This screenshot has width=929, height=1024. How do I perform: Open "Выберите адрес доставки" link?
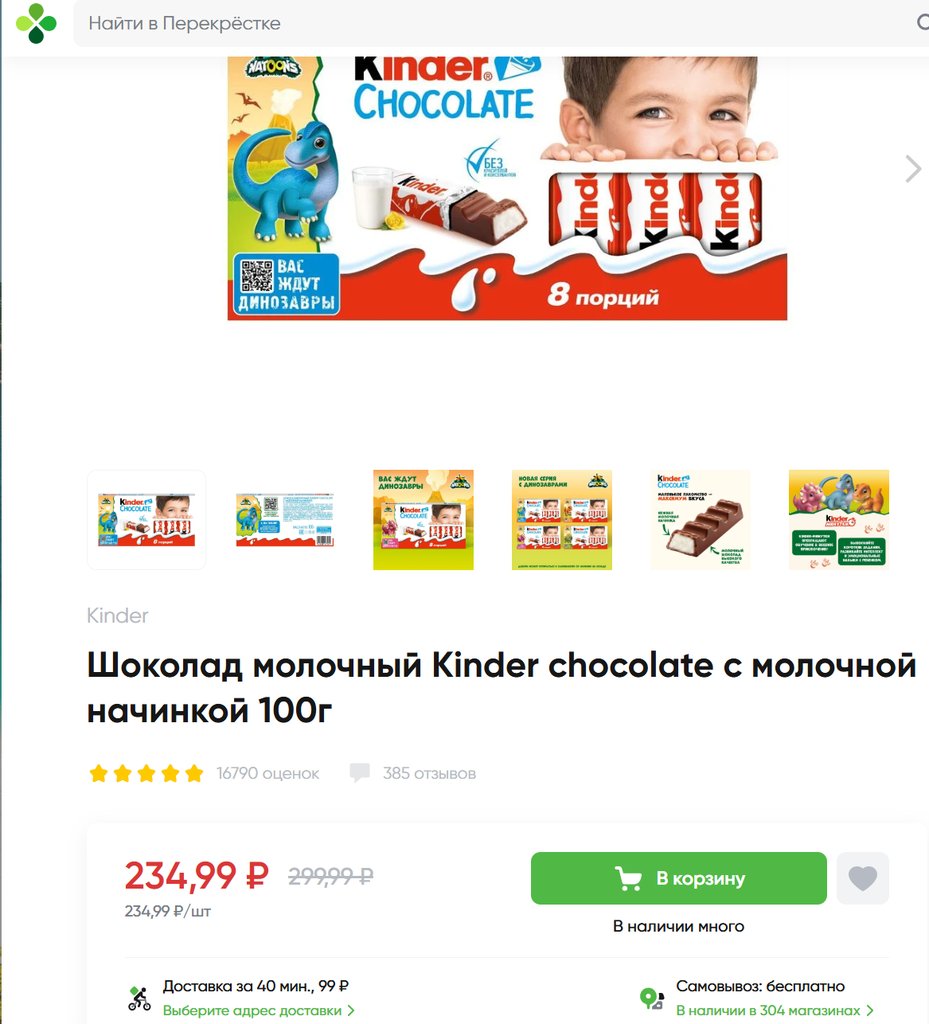(x=259, y=1010)
